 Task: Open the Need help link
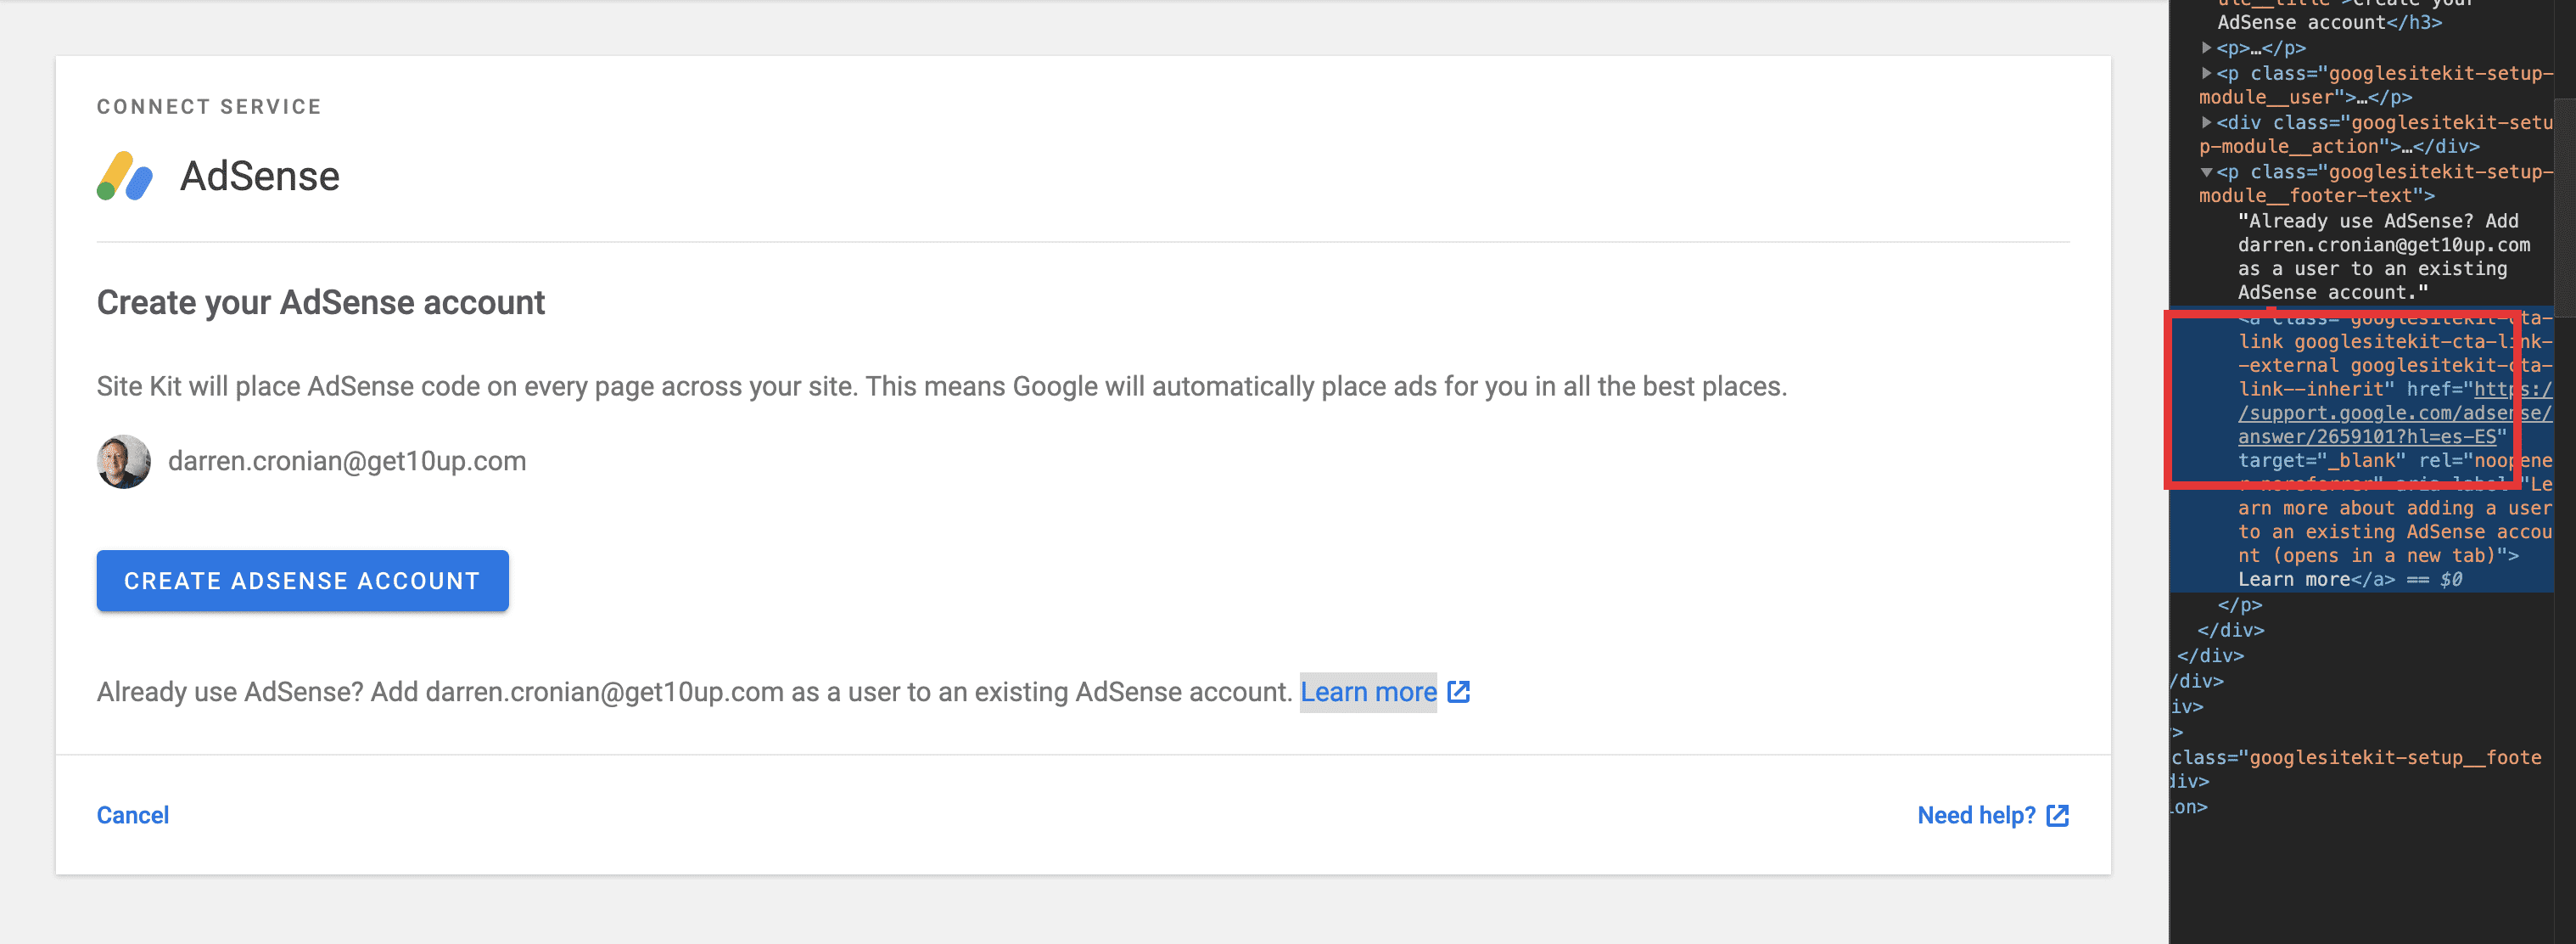coord(1976,815)
